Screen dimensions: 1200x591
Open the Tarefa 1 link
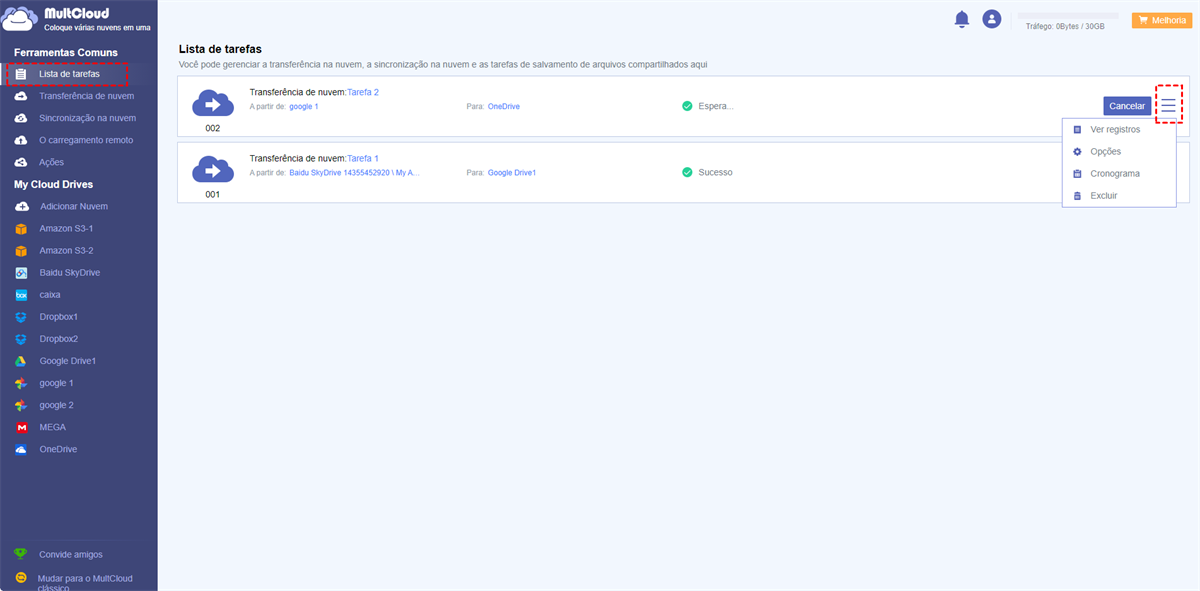(x=363, y=158)
